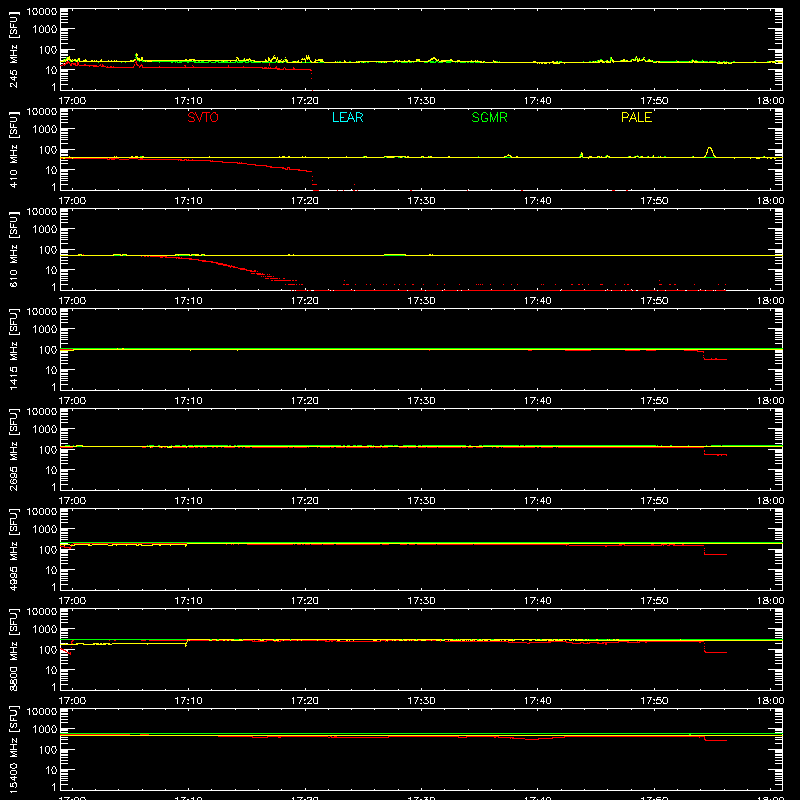
Task: Select the 245 MHz [SFU] axis label
Action: (14, 49)
